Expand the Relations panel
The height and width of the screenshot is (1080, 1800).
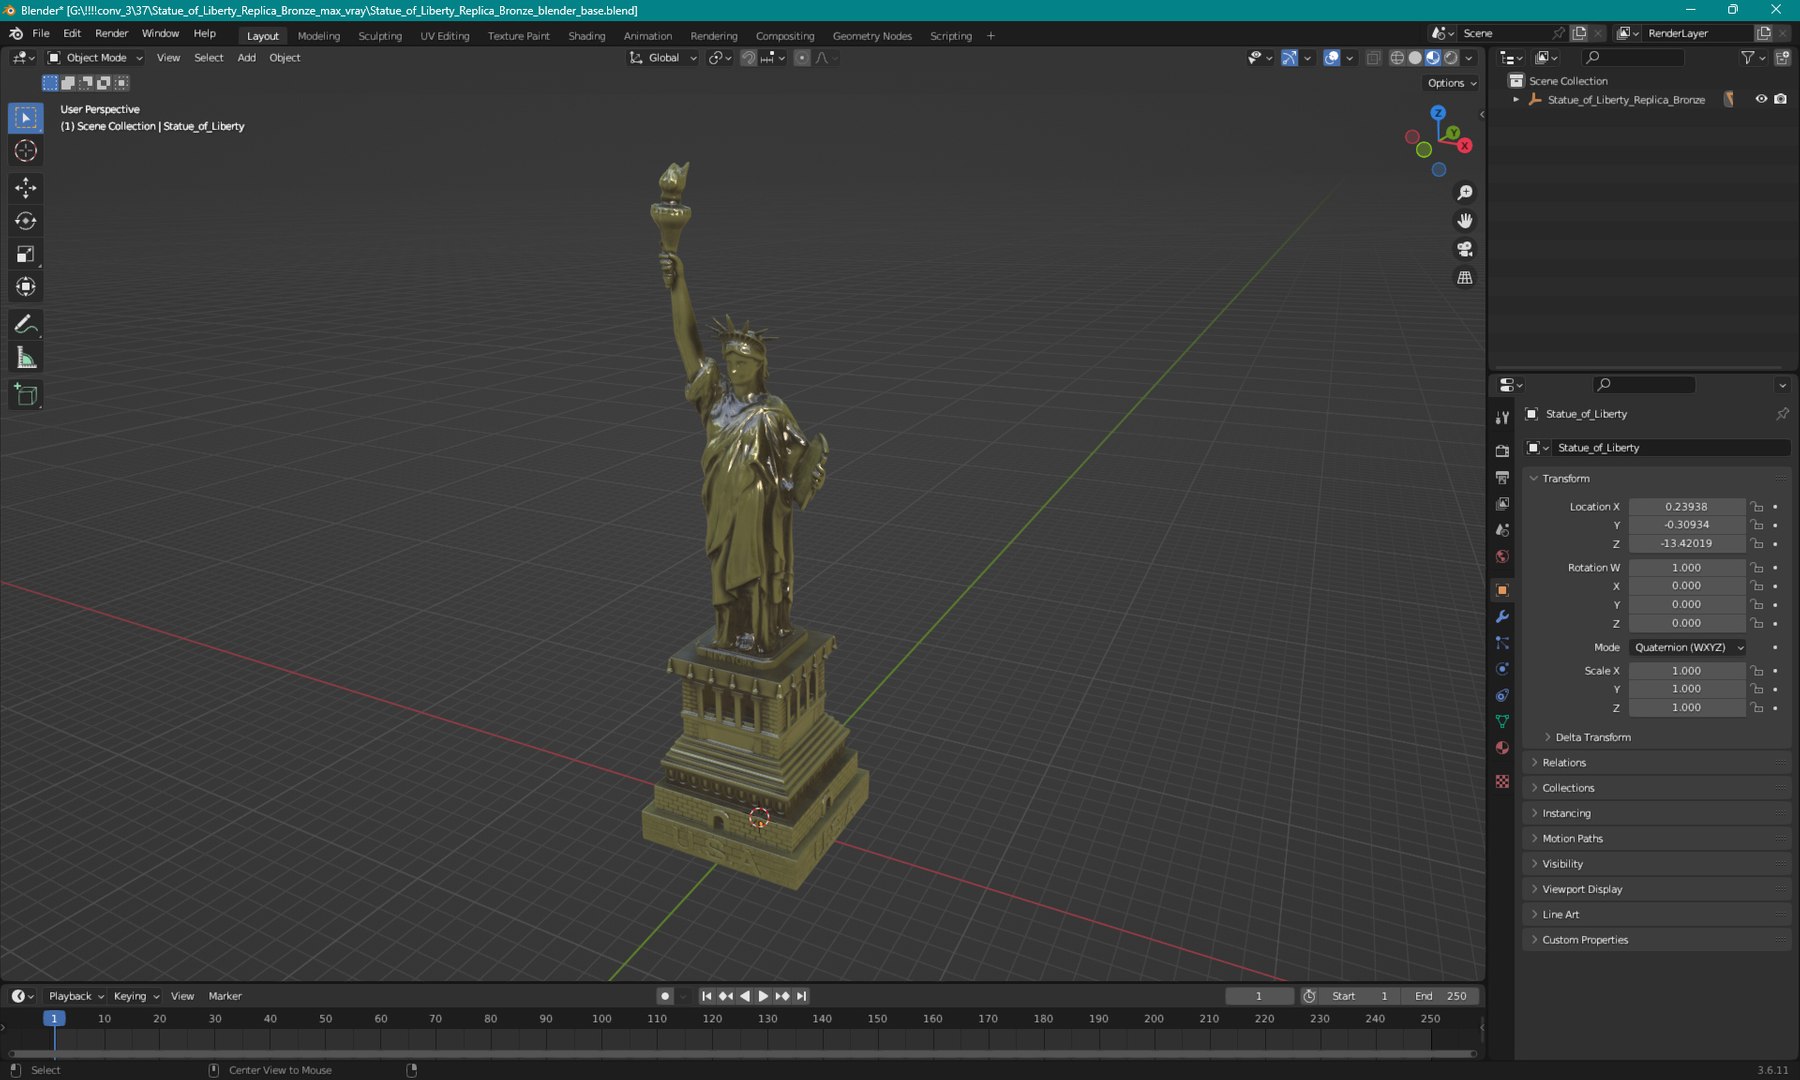(1564, 763)
